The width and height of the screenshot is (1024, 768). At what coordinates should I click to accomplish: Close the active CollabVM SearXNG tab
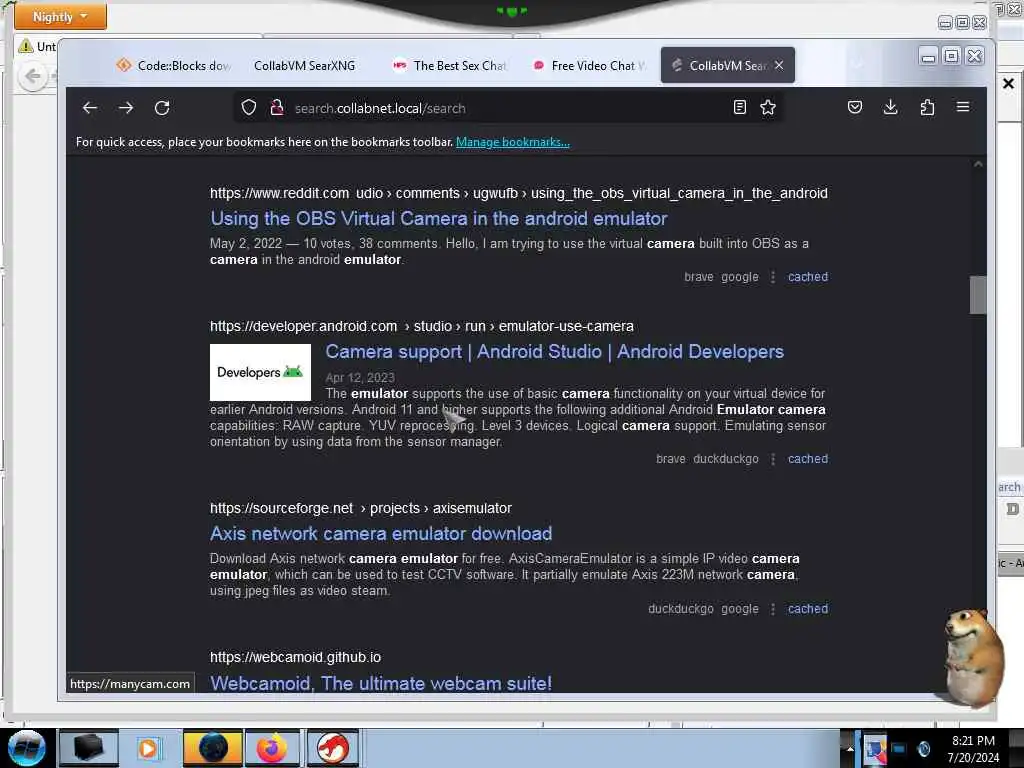[779, 65]
